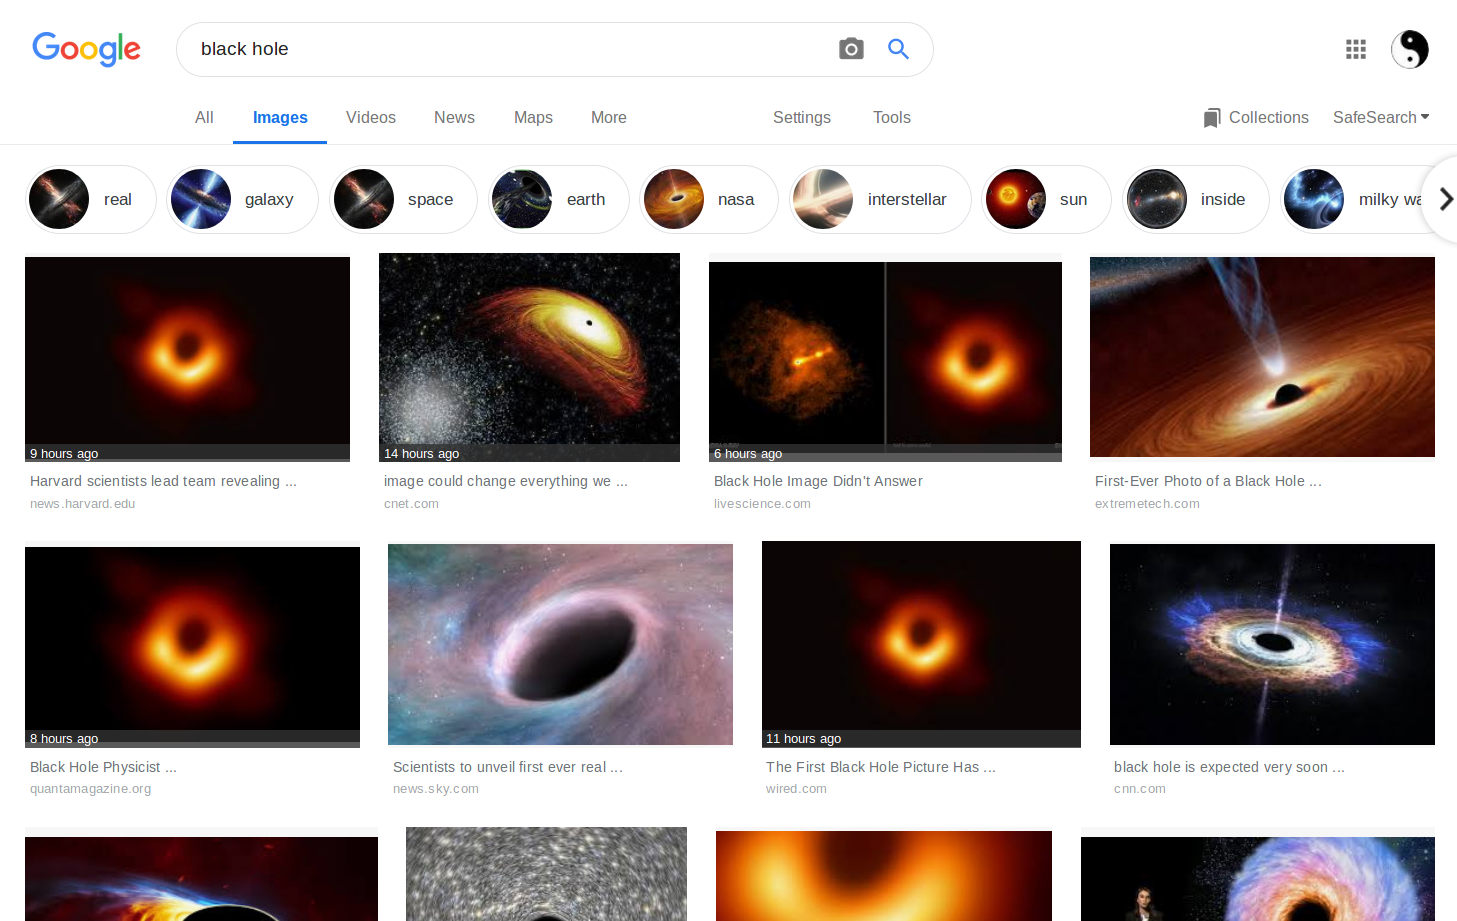The width and height of the screenshot is (1457, 921).
Task: Open the More search categories menu
Action: (608, 118)
